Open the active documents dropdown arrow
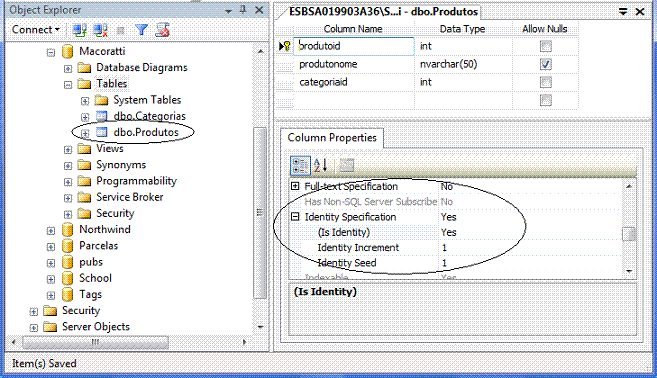This screenshot has width=657, height=378. (x=623, y=12)
